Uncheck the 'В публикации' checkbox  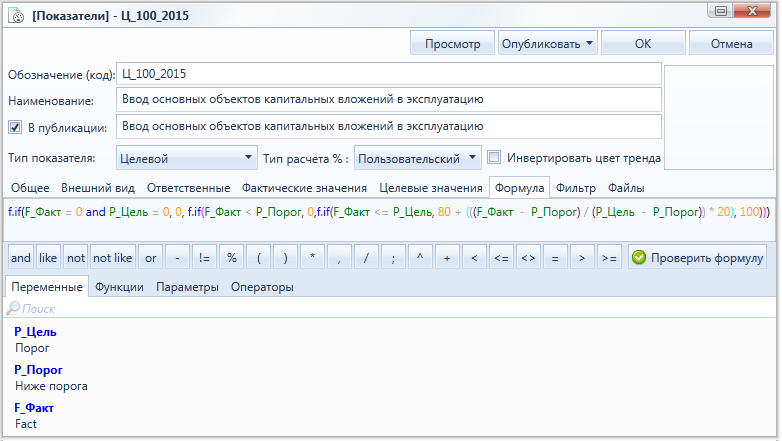[15, 127]
